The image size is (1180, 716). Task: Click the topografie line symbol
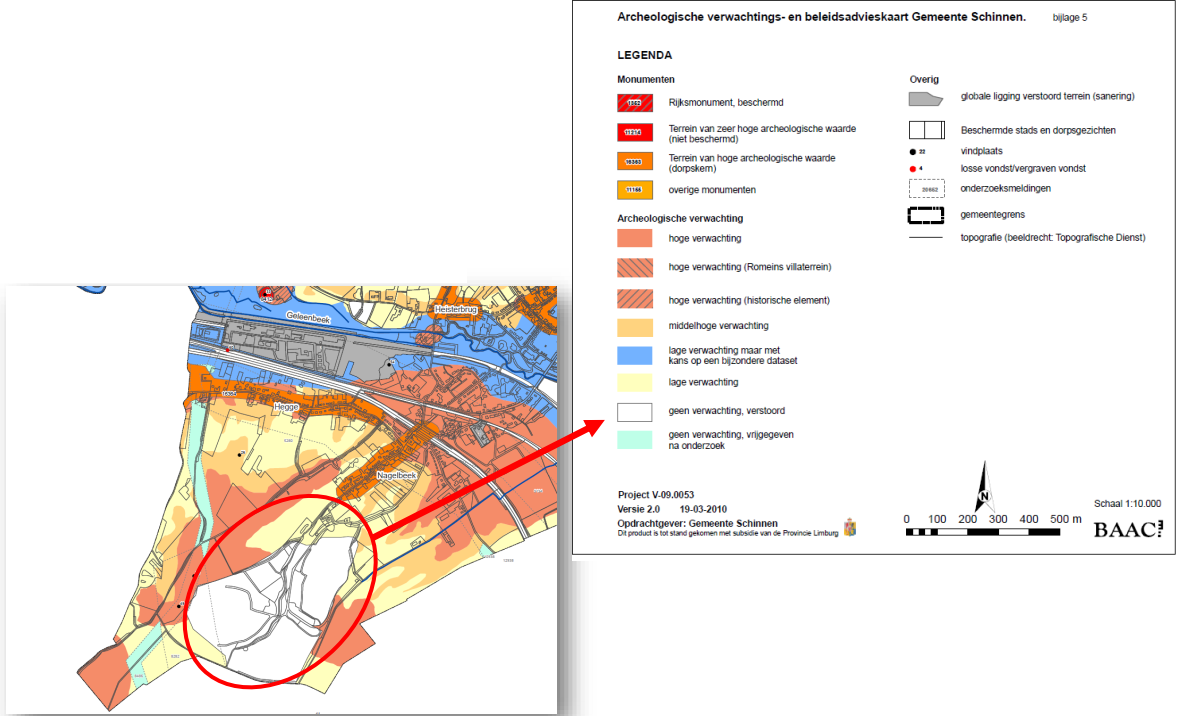coord(926,238)
